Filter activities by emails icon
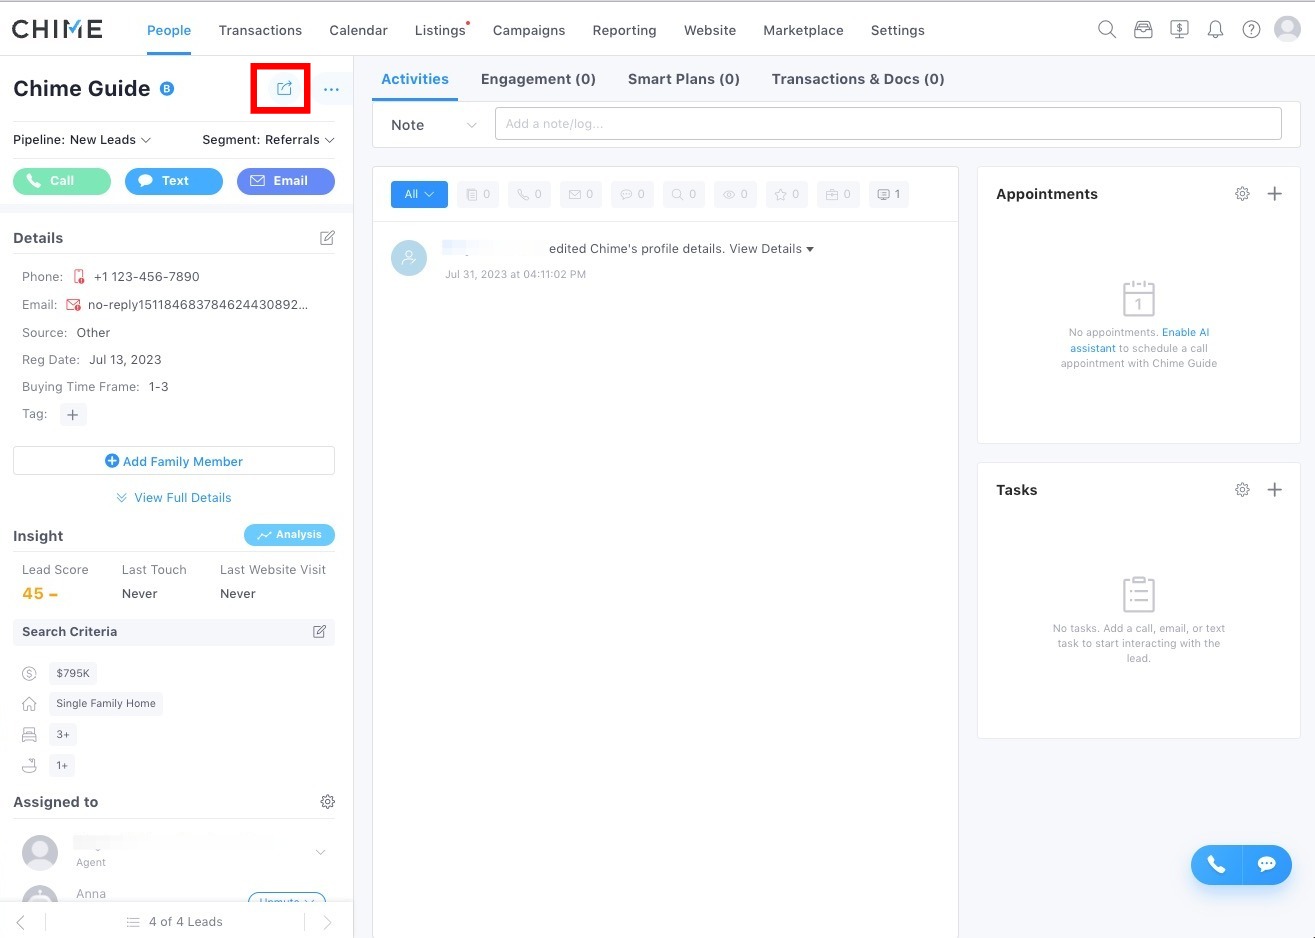Viewport: 1315px width, 938px height. [581, 194]
